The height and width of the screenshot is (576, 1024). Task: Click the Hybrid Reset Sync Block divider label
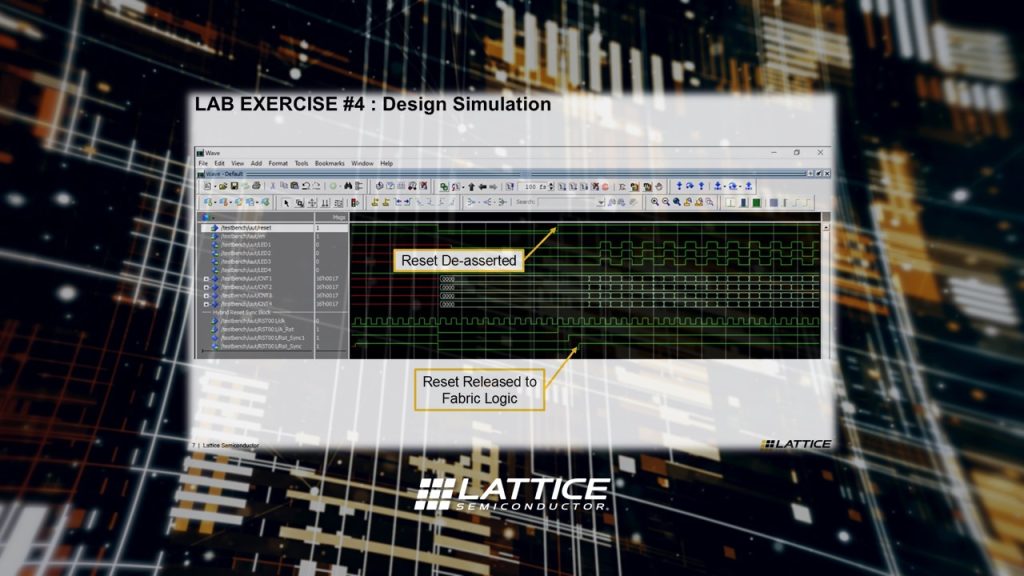click(242, 313)
